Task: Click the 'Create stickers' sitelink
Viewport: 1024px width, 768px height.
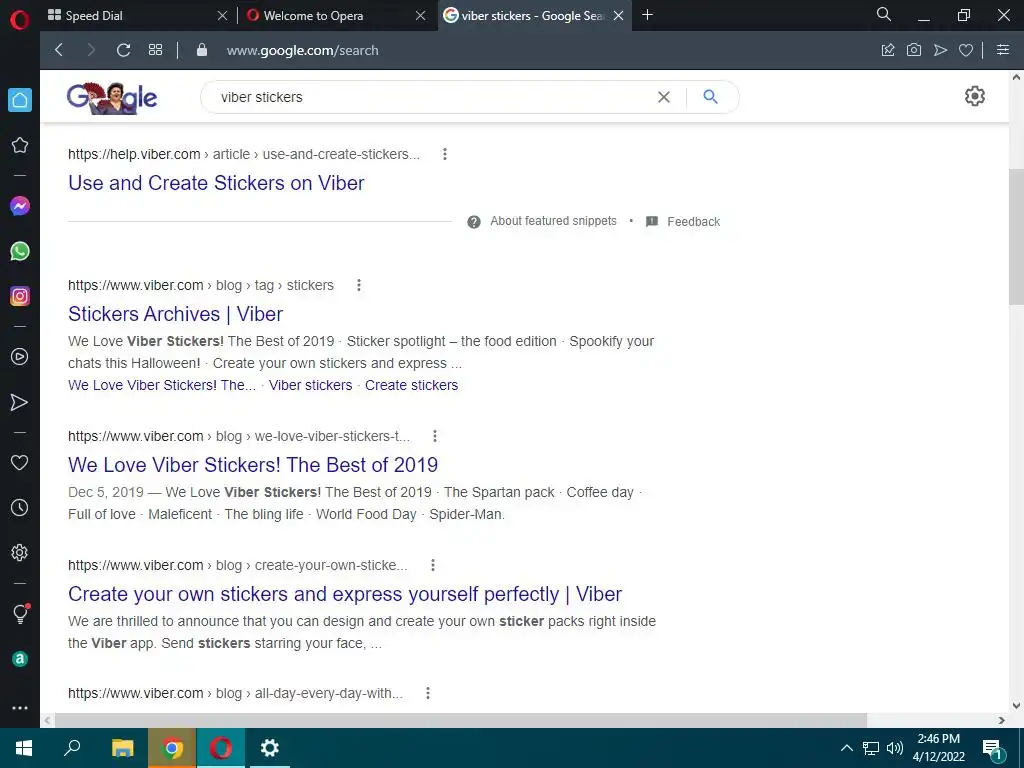Action: (x=411, y=385)
